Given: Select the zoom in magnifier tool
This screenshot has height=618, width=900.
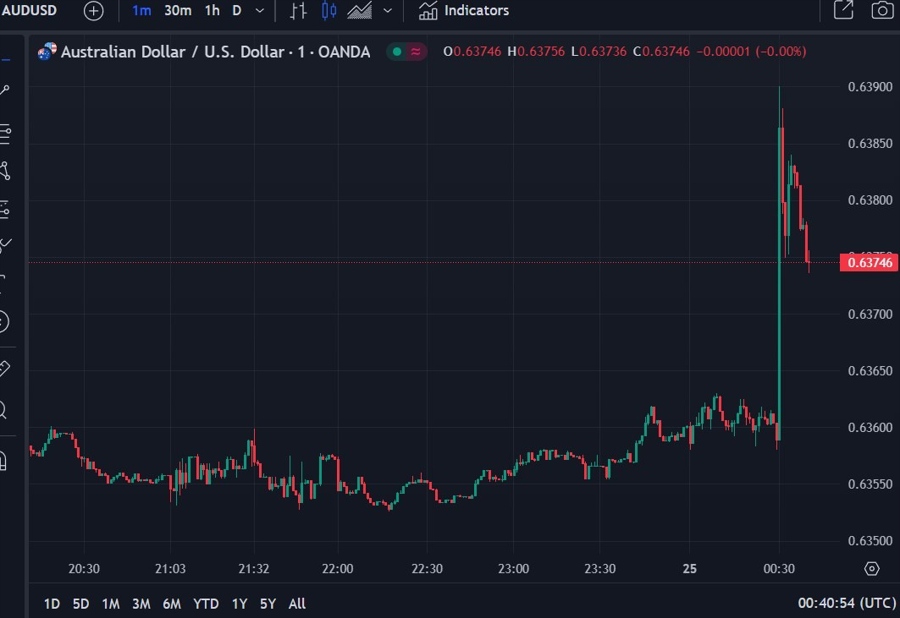Looking at the screenshot, I should coord(3,410).
